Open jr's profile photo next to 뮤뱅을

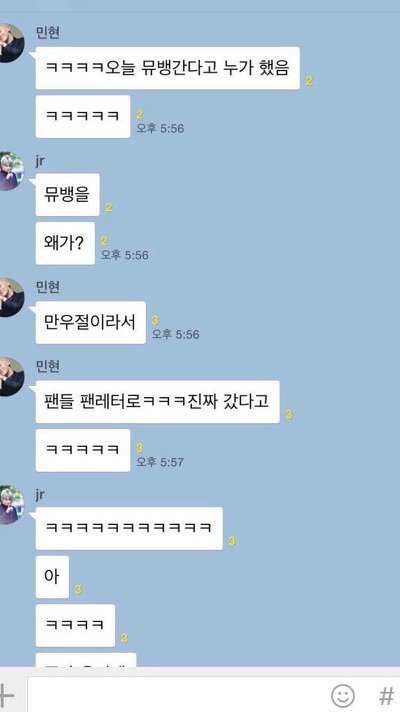pyautogui.click(x=10, y=171)
